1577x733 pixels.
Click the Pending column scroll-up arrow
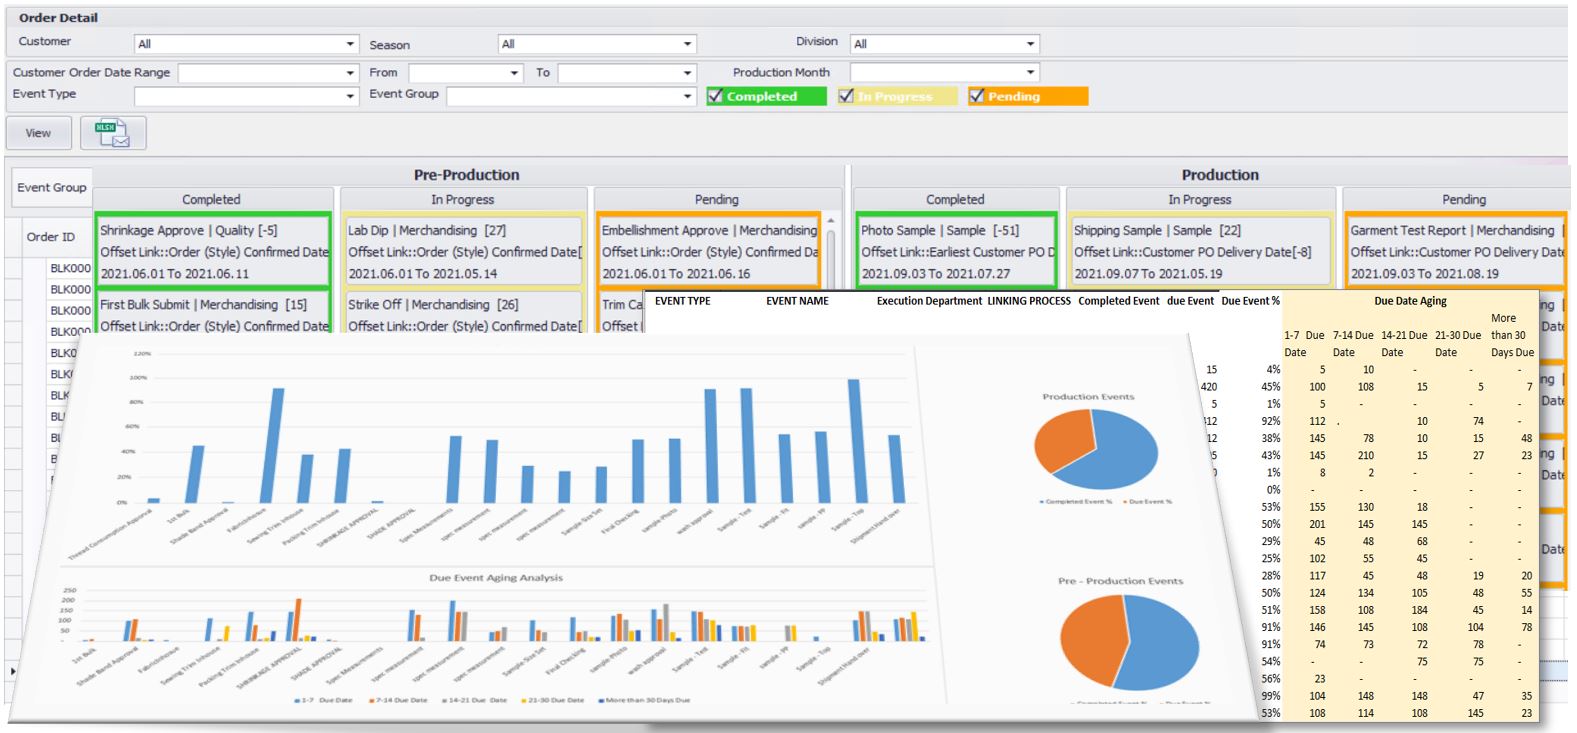click(x=831, y=220)
